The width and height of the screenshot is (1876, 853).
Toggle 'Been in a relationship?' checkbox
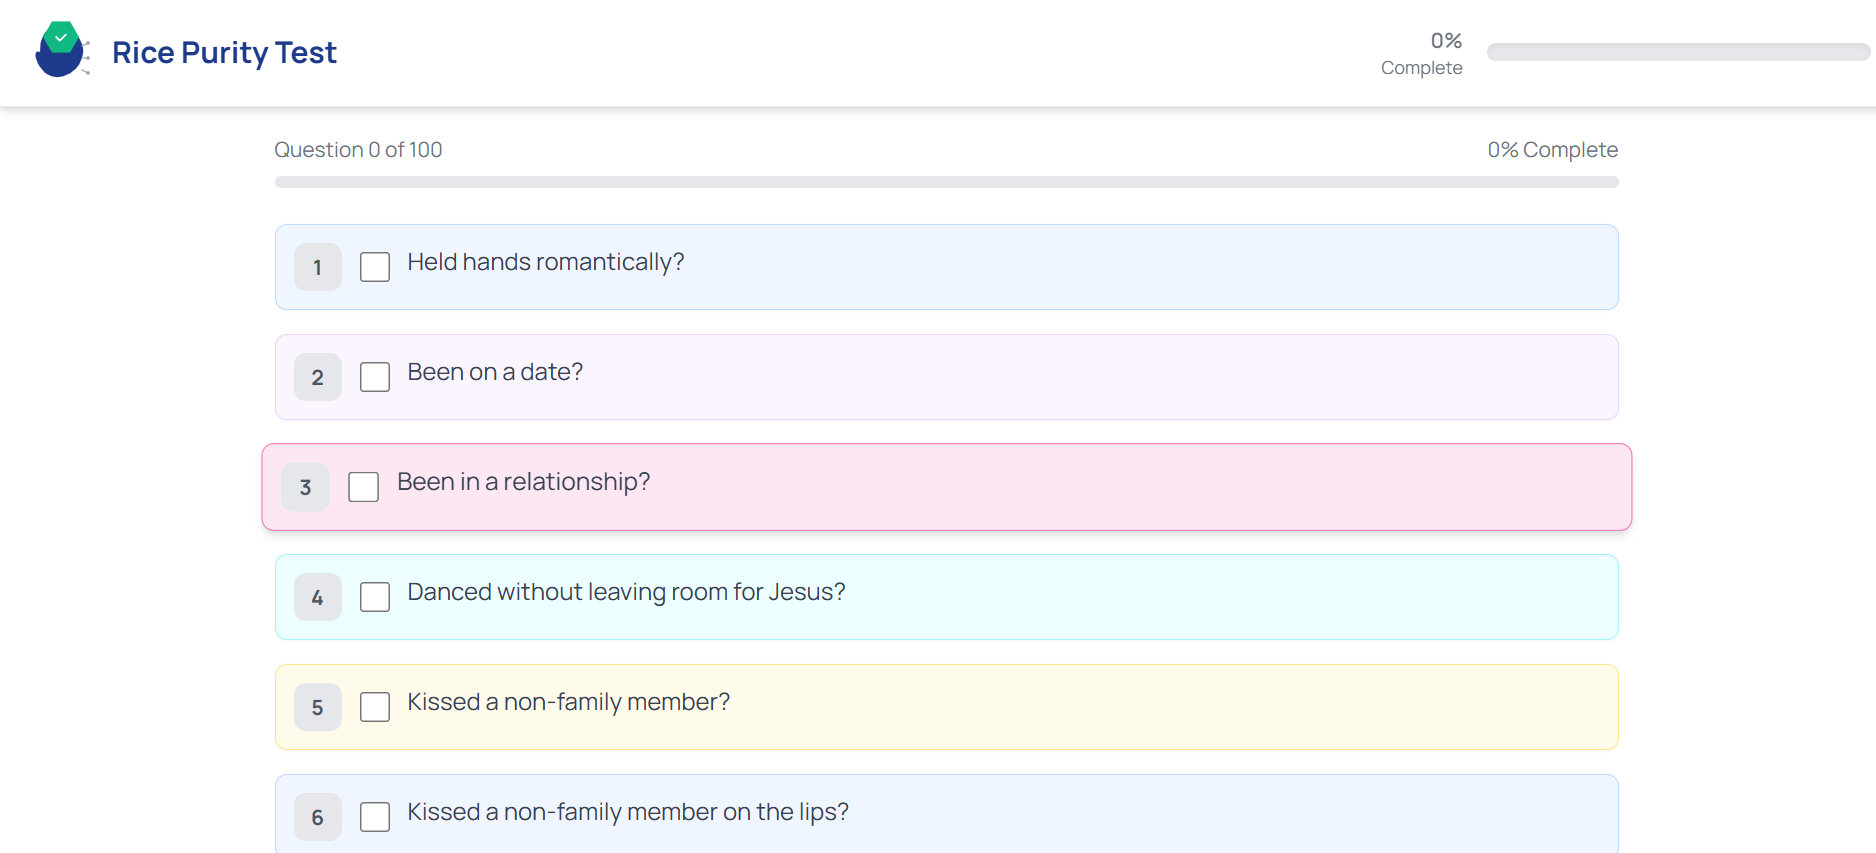coord(364,487)
